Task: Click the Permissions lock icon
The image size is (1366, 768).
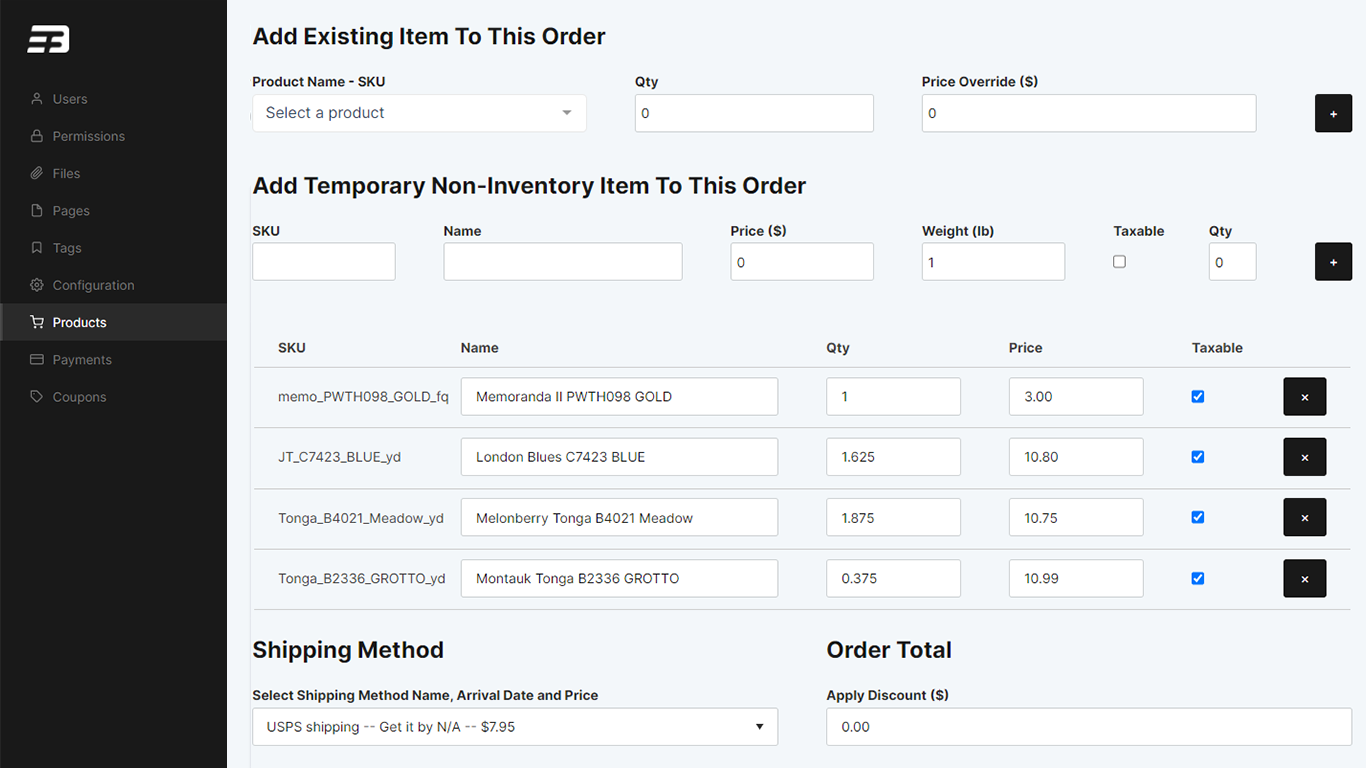Action: click(x=37, y=136)
